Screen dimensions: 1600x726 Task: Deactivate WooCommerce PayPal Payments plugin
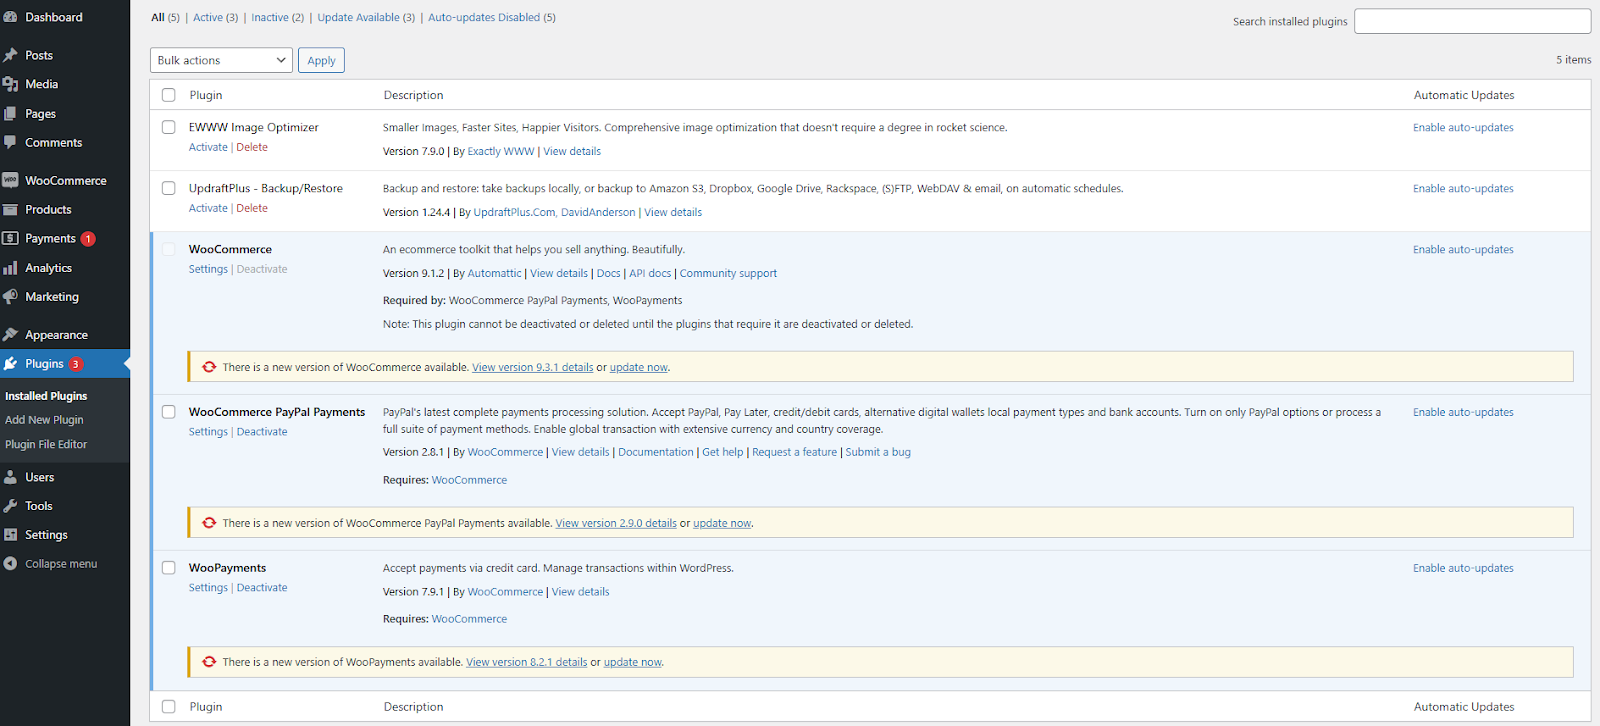(262, 432)
